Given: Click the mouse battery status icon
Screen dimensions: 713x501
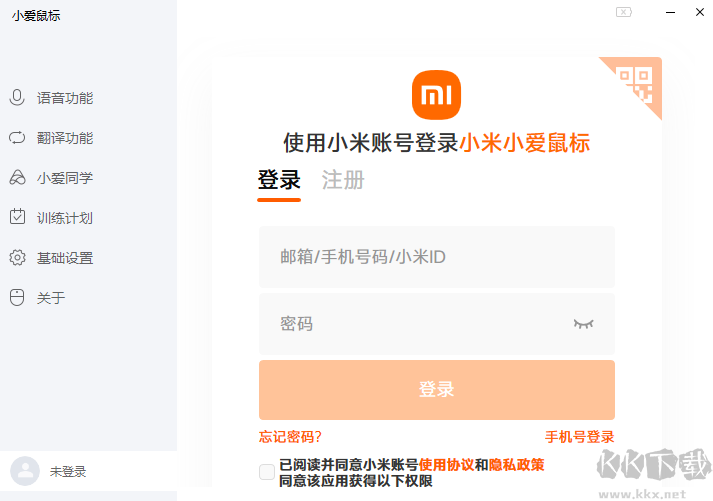Looking at the screenshot, I should 623,12.
